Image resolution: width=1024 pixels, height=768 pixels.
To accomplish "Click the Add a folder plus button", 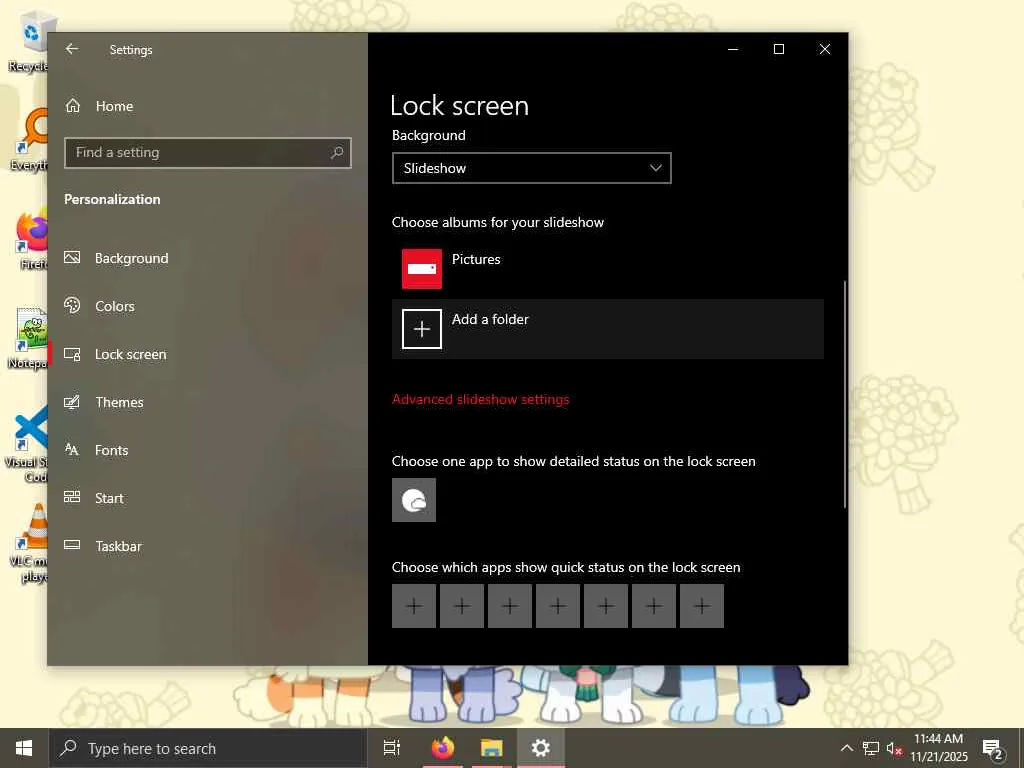I will coord(422,329).
